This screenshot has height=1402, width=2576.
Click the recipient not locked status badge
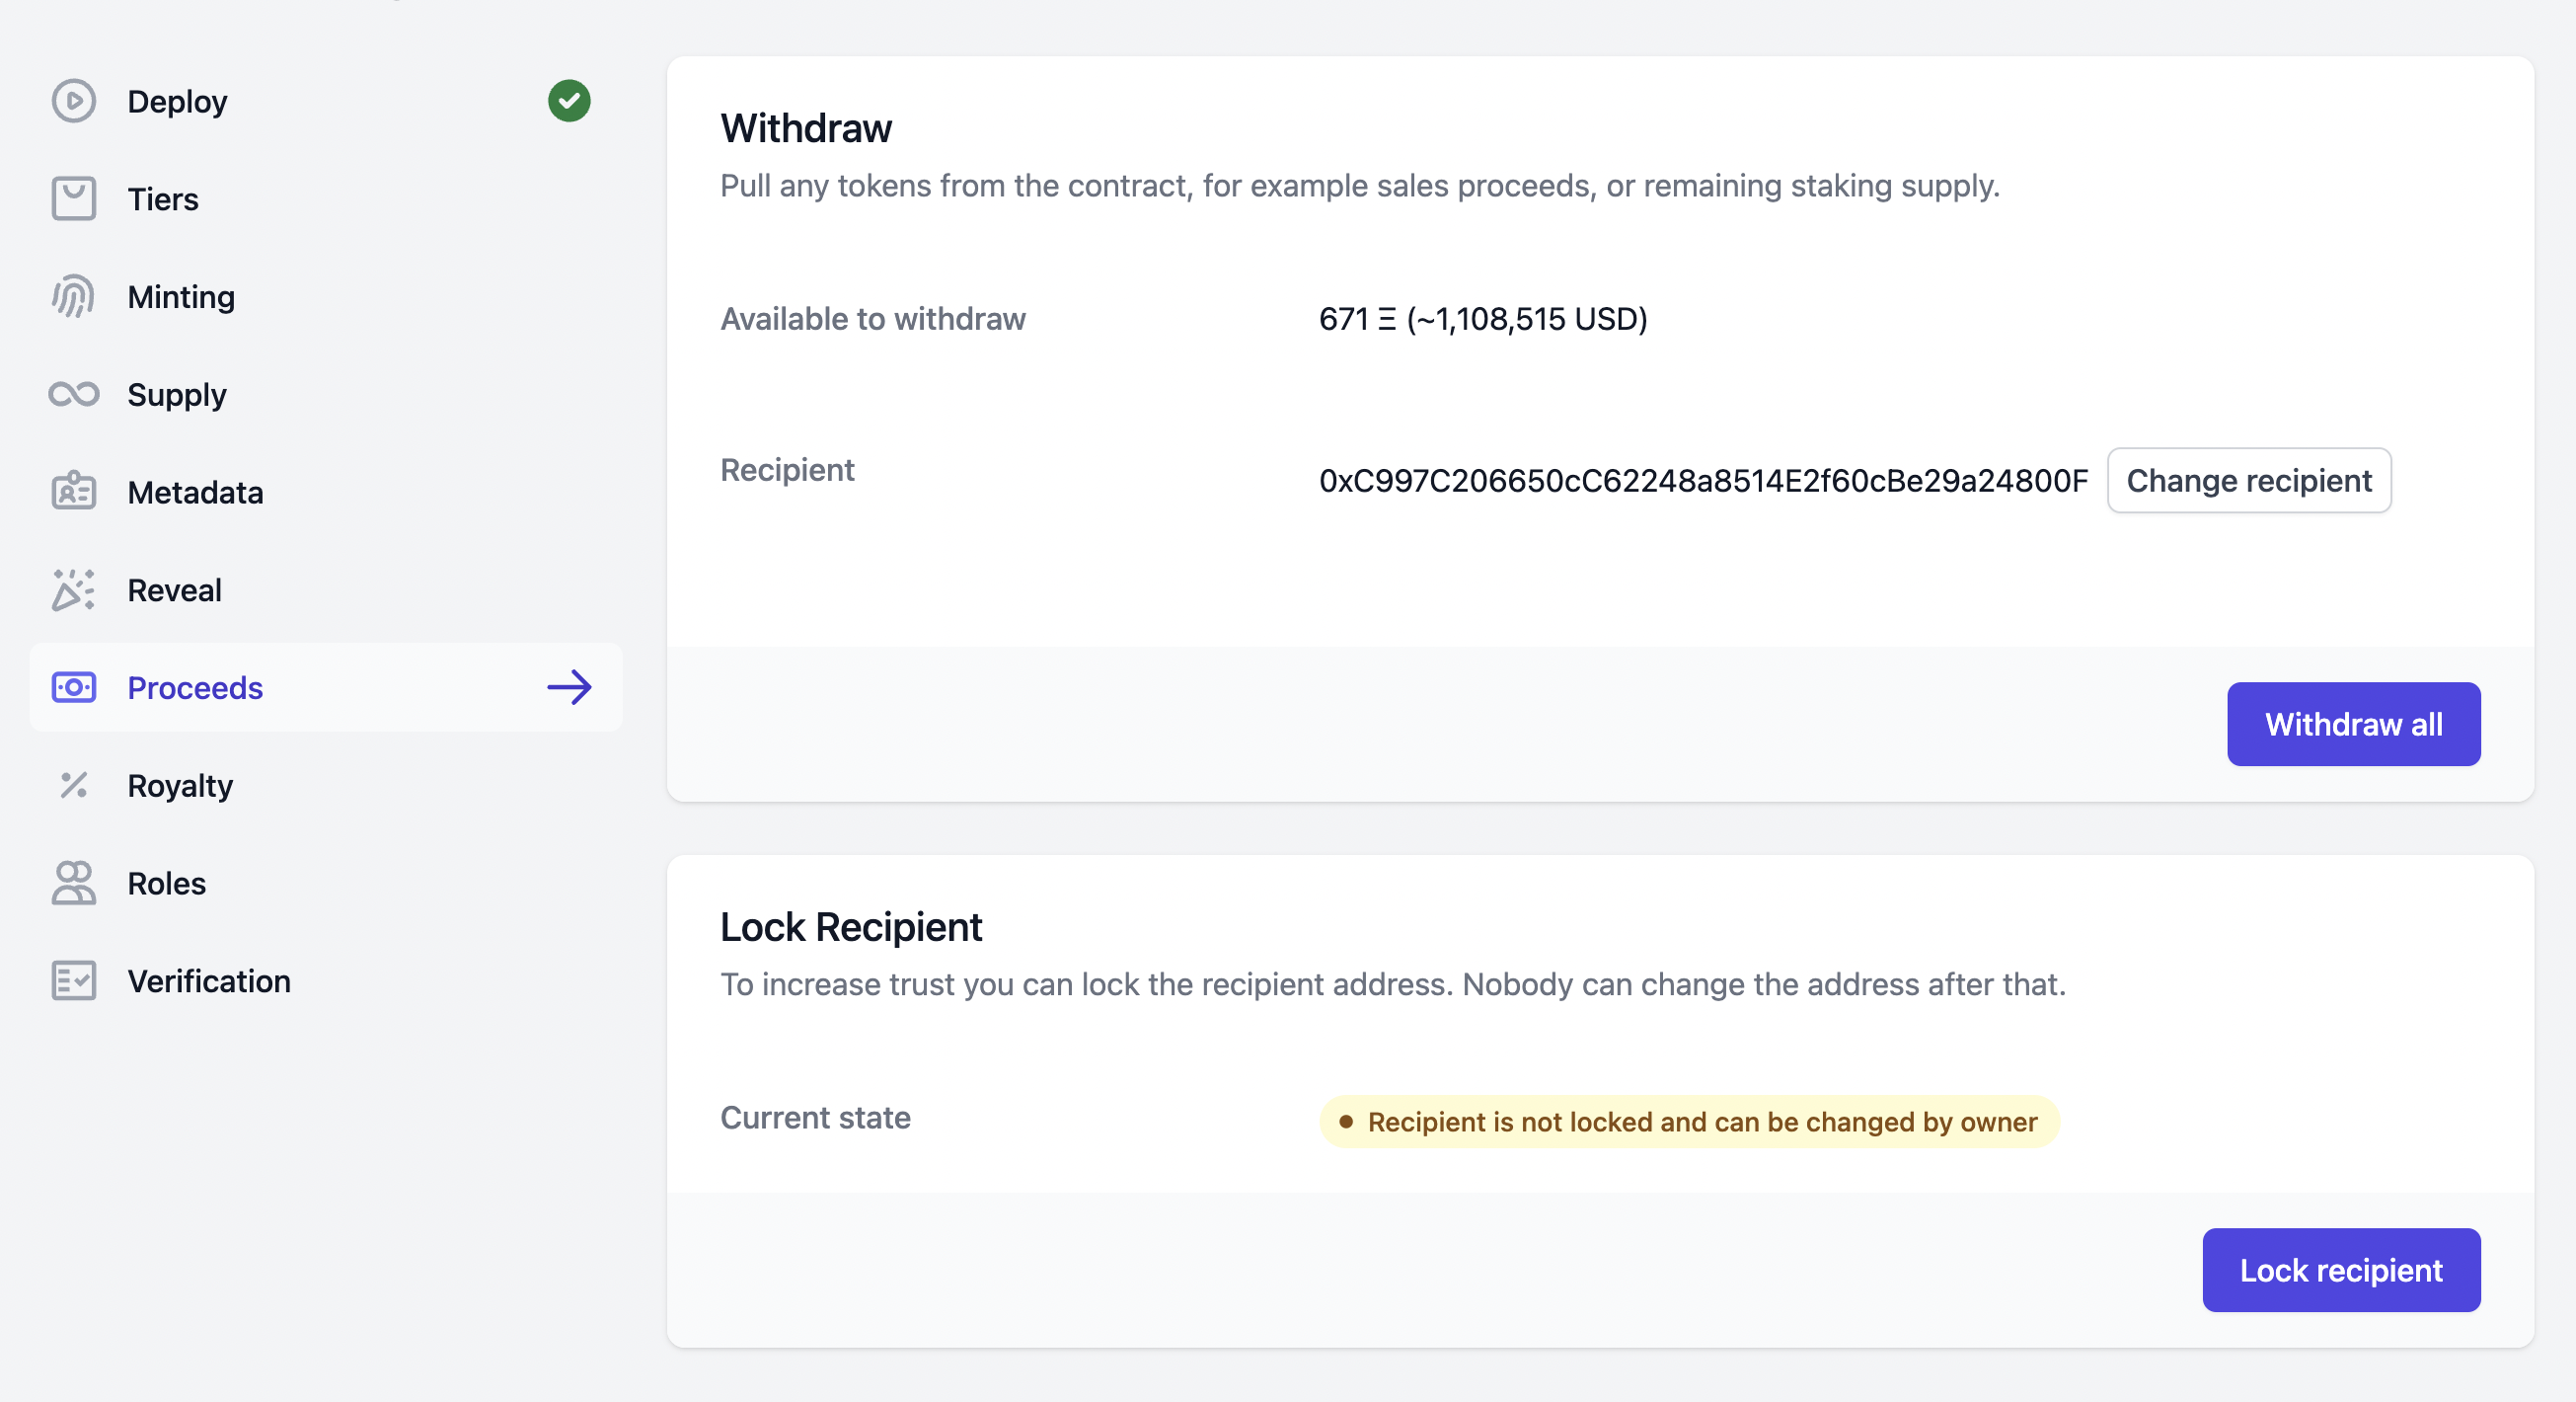(1689, 1122)
